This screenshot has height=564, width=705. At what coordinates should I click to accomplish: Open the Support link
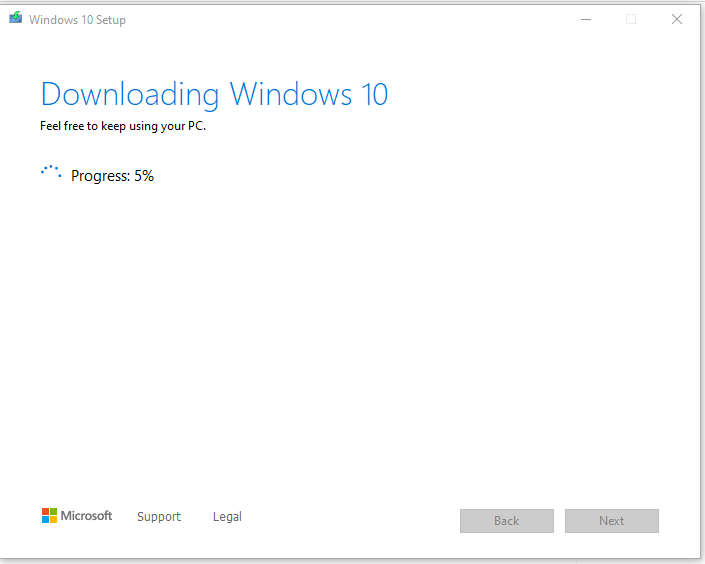click(159, 516)
